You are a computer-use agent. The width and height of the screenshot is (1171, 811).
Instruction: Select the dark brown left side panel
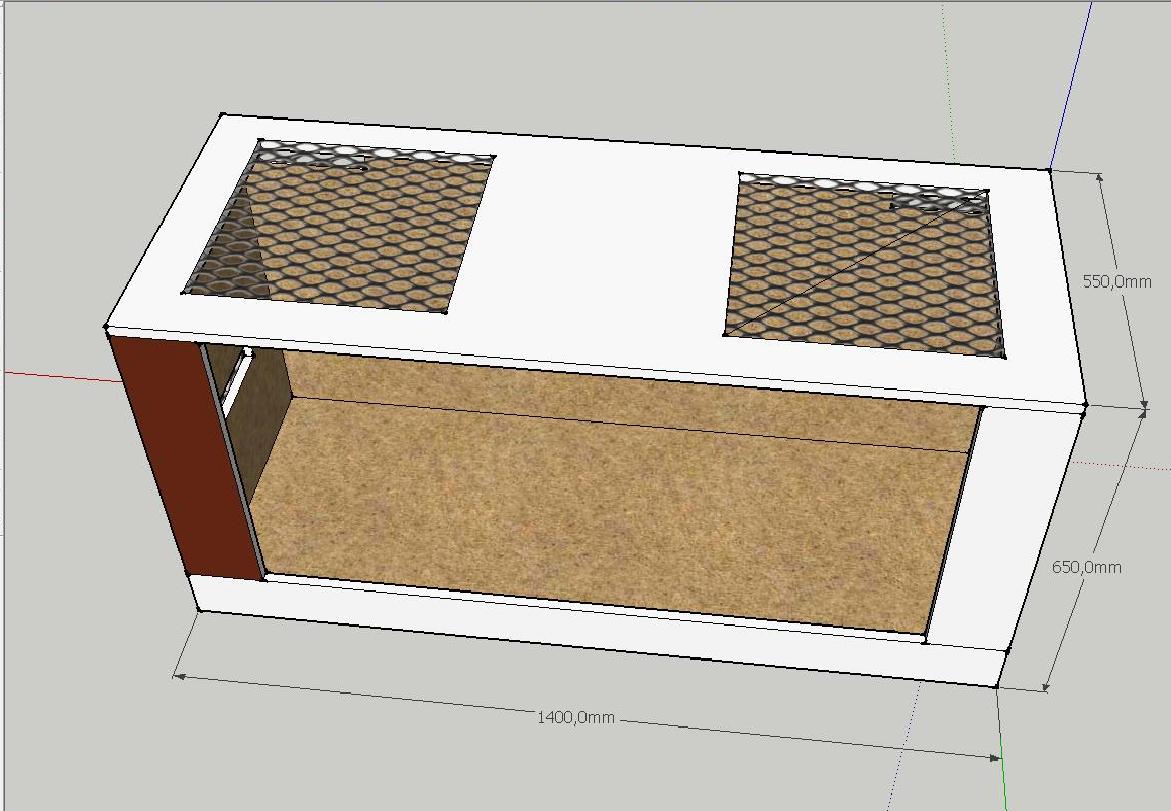pyautogui.click(x=180, y=455)
